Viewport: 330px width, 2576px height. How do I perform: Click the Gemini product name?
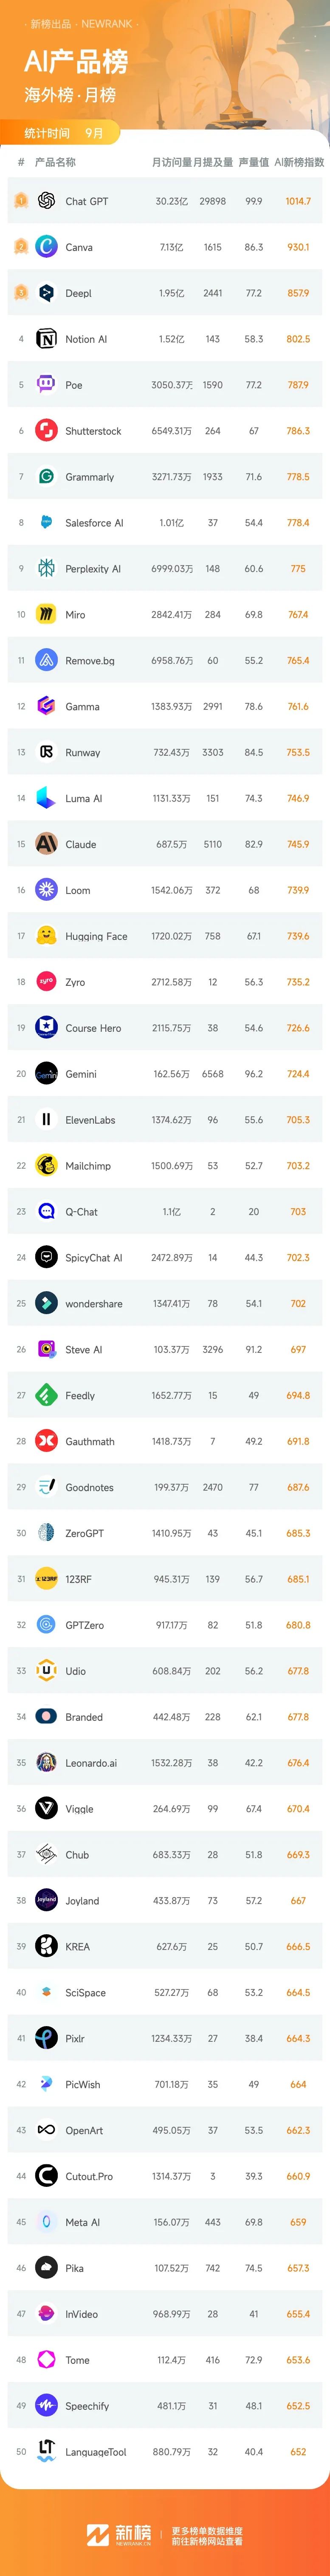pos(81,1074)
